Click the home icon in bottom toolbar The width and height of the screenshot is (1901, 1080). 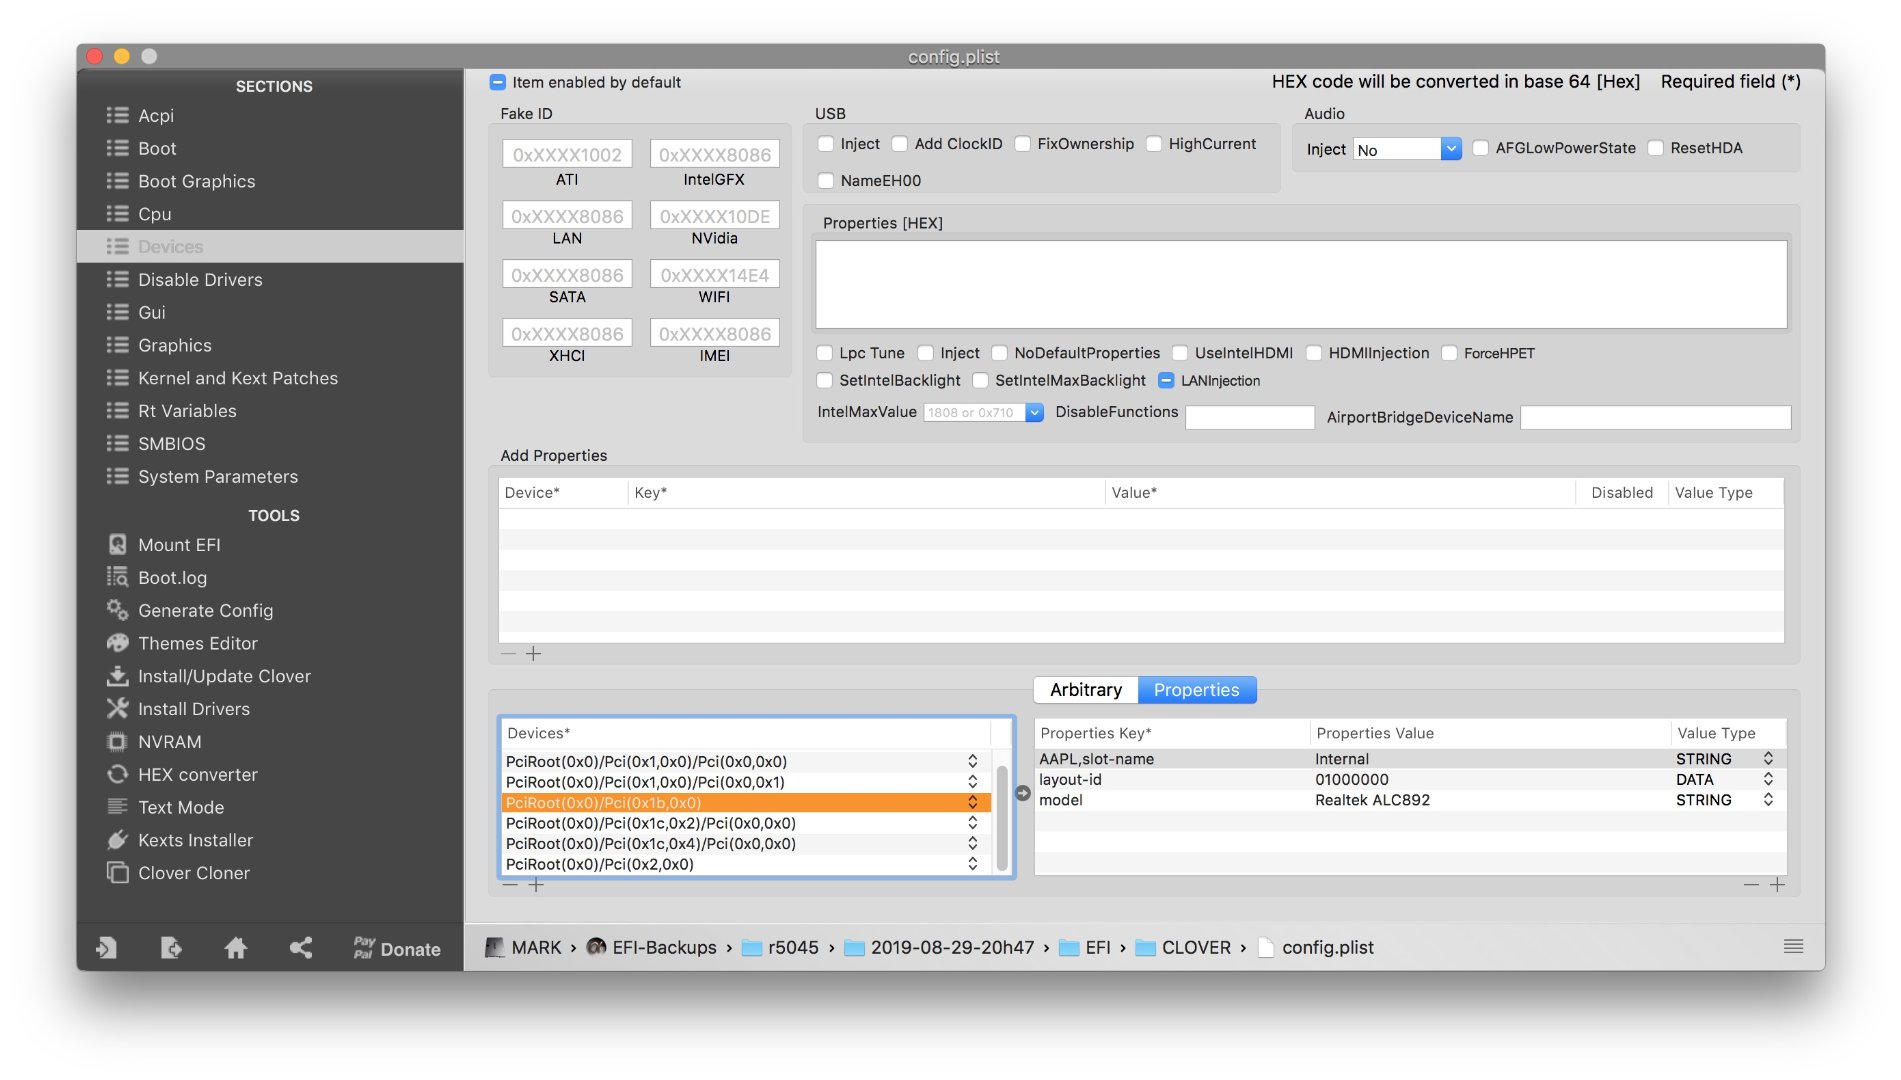pos(236,948)
